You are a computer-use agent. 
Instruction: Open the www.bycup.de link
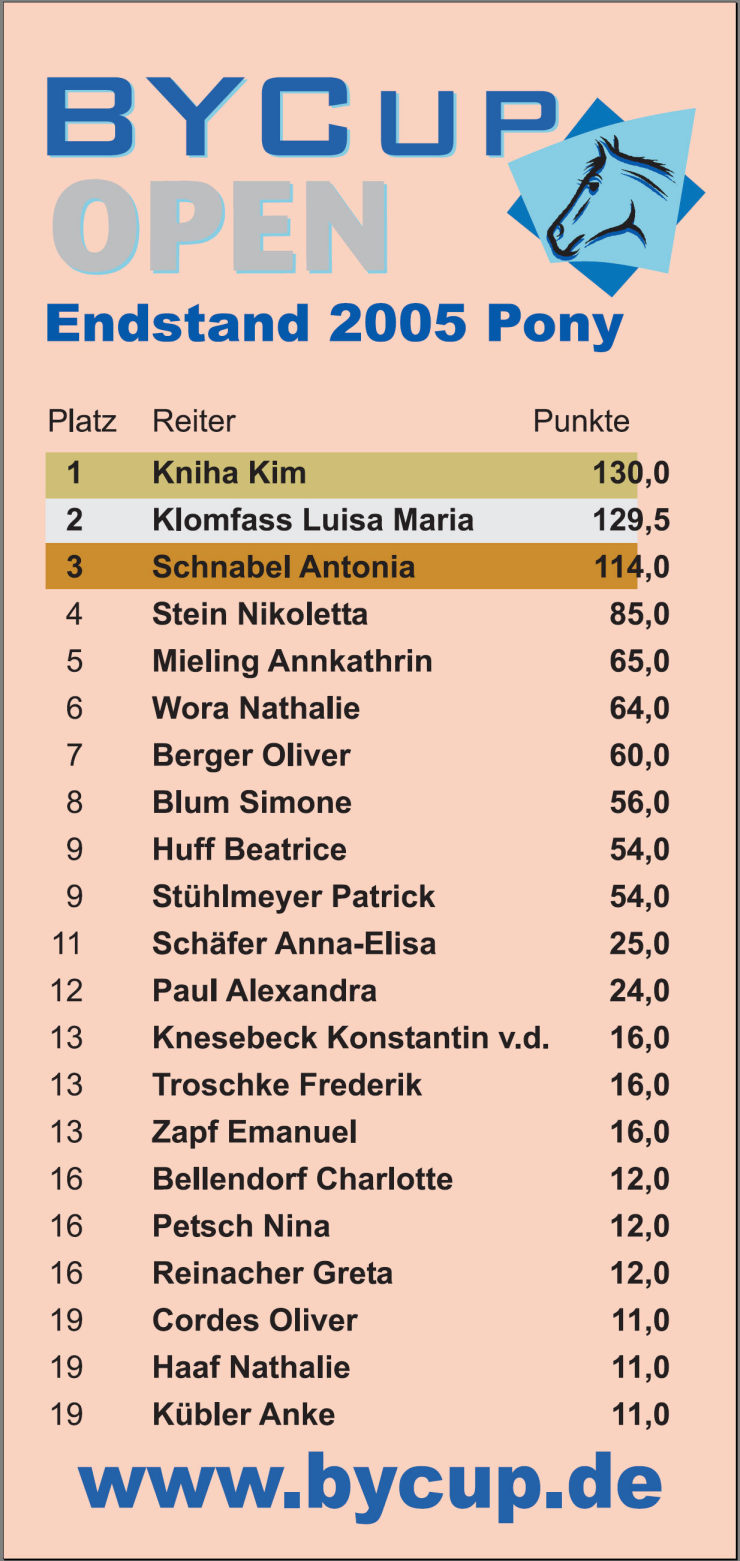370,1482
